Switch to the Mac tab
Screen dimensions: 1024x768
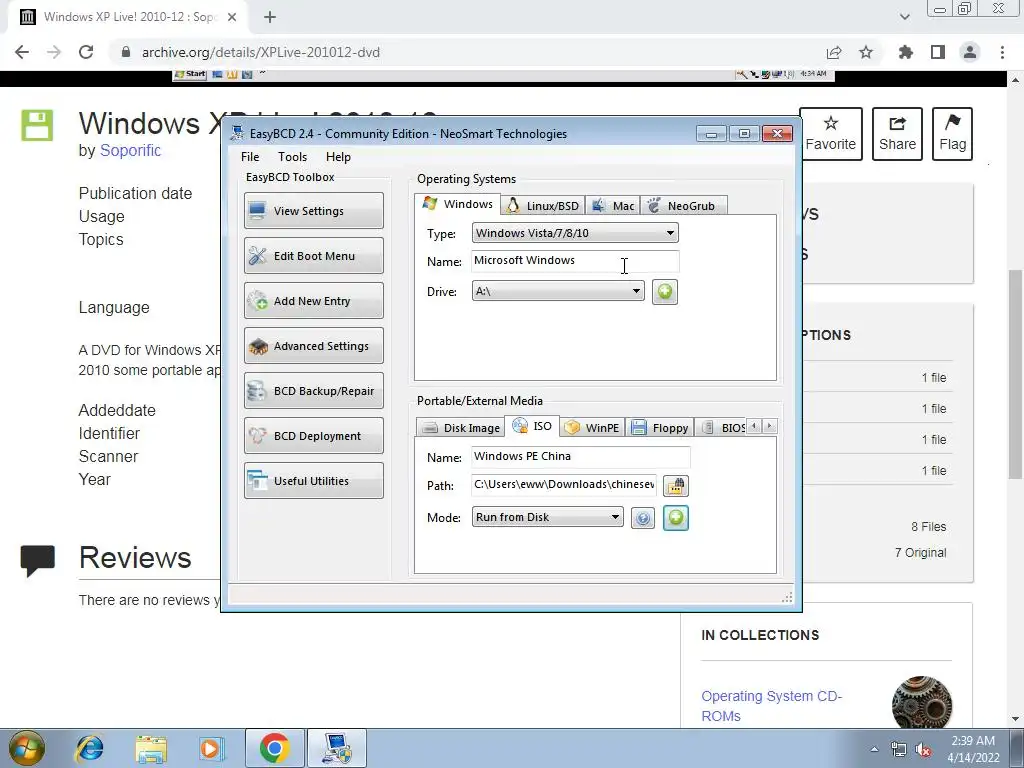(x=613, y=206)
